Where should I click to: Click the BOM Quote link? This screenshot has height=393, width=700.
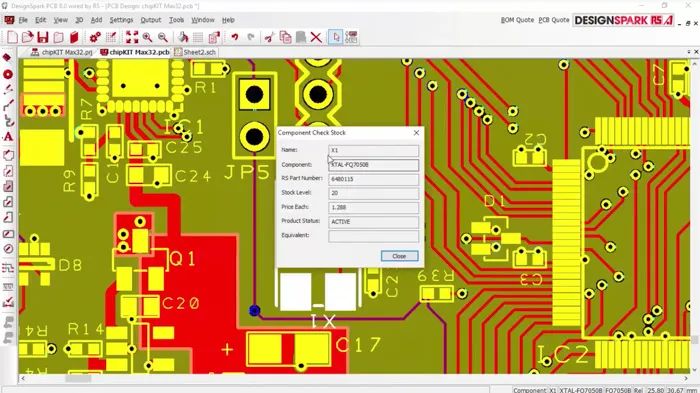(x=517, y=20)
